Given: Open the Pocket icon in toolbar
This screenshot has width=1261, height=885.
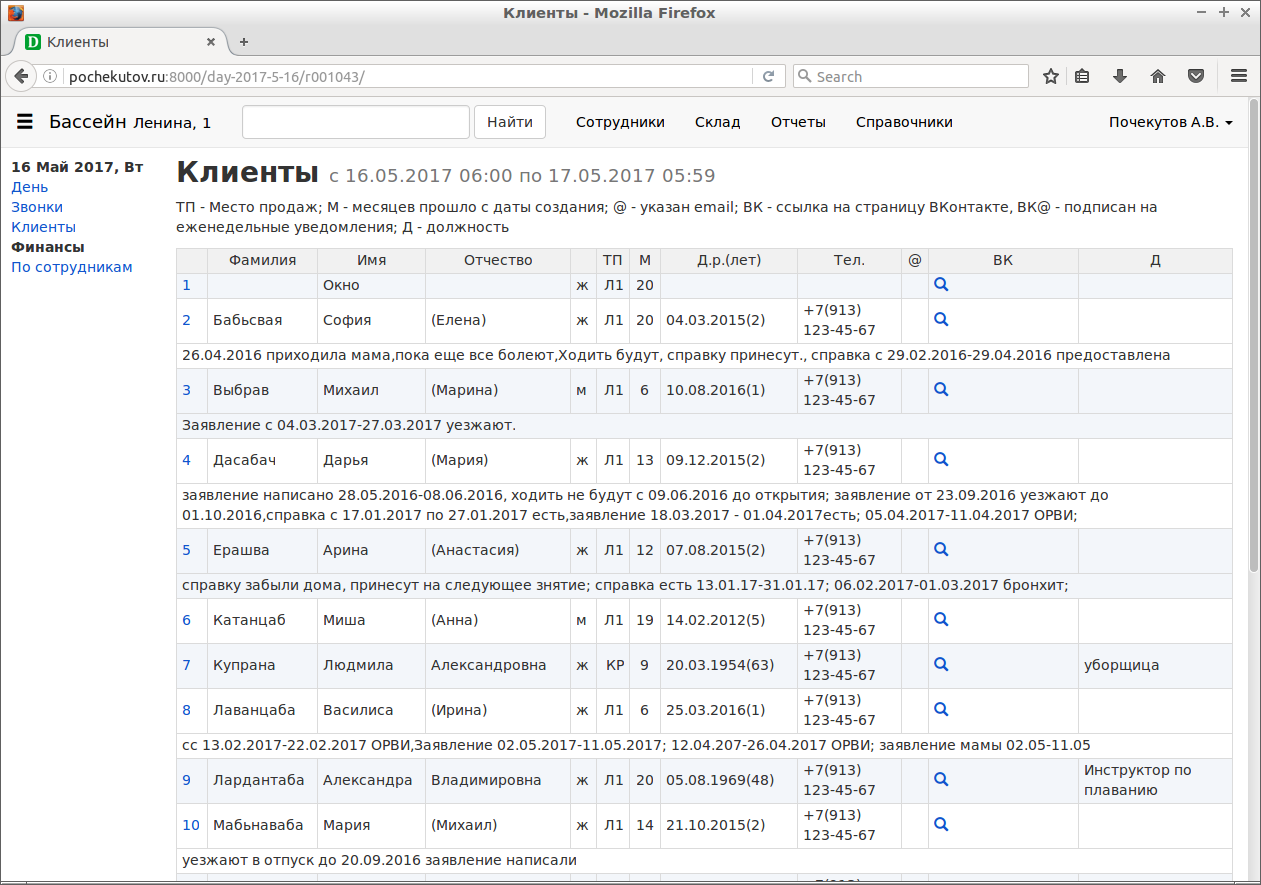Looking at the screenshot, I should tap(1195, 76).
